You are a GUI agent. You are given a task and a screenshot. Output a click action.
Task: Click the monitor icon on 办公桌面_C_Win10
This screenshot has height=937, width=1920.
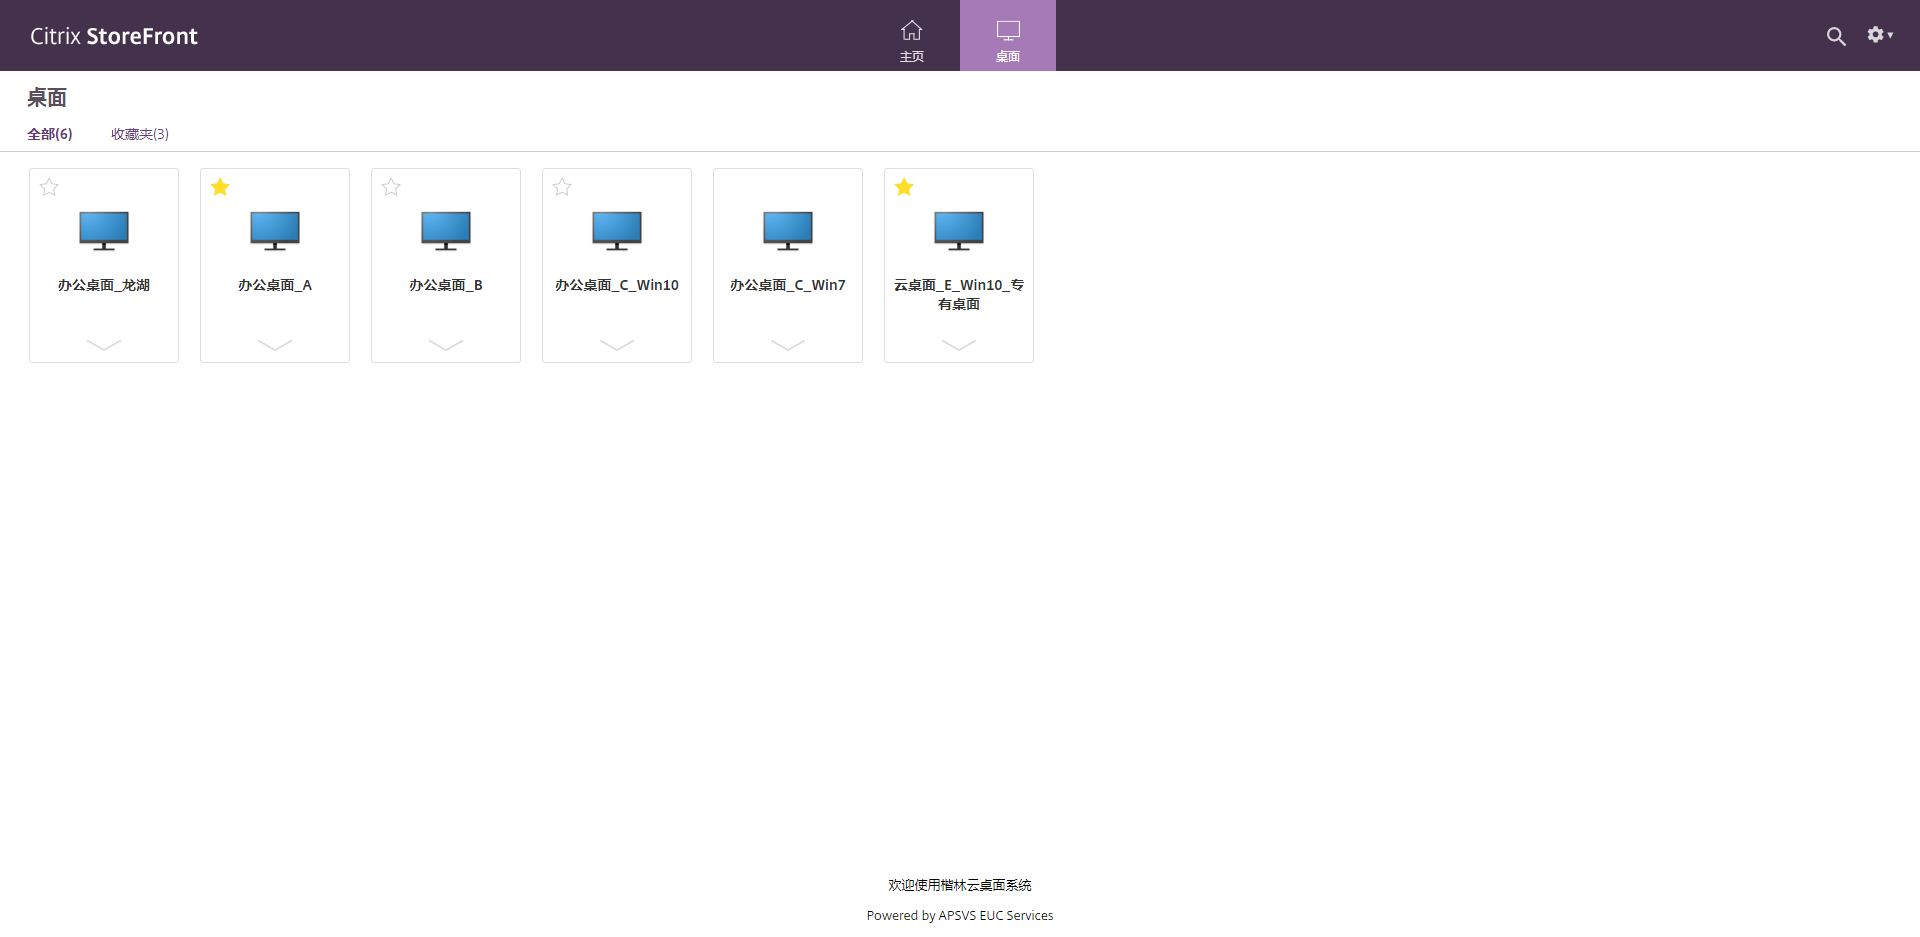(x=616, y=230)
